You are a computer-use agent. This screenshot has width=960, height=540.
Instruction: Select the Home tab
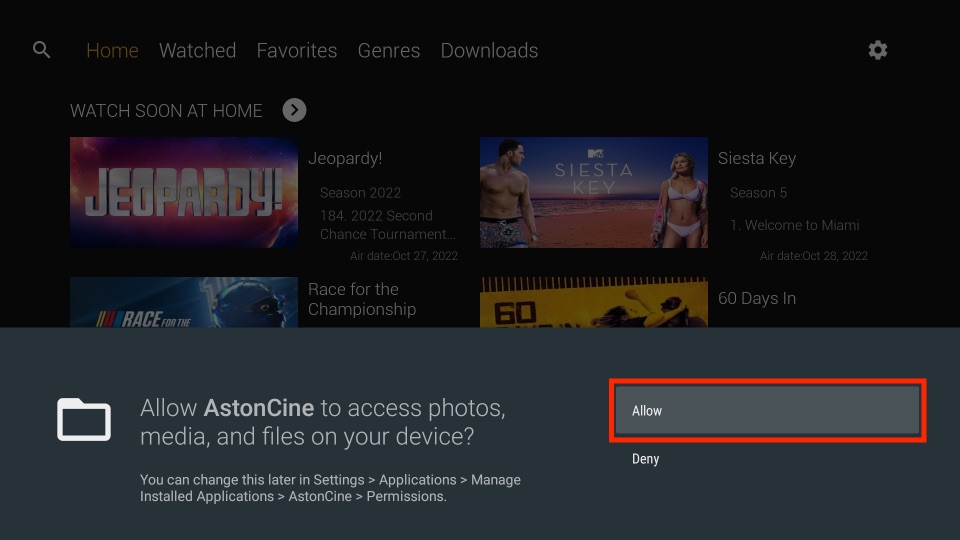click(x=112, y=50)
